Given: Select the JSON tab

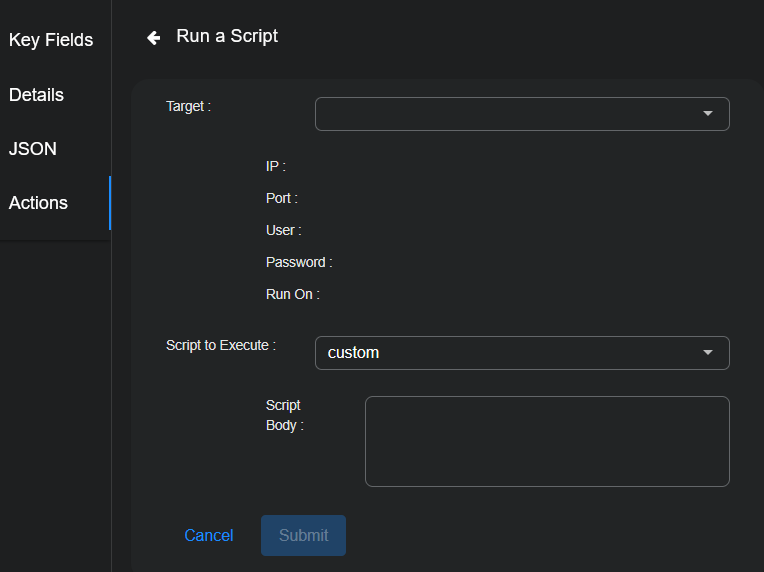Looking at the screenshot, I should pos(33,149).
